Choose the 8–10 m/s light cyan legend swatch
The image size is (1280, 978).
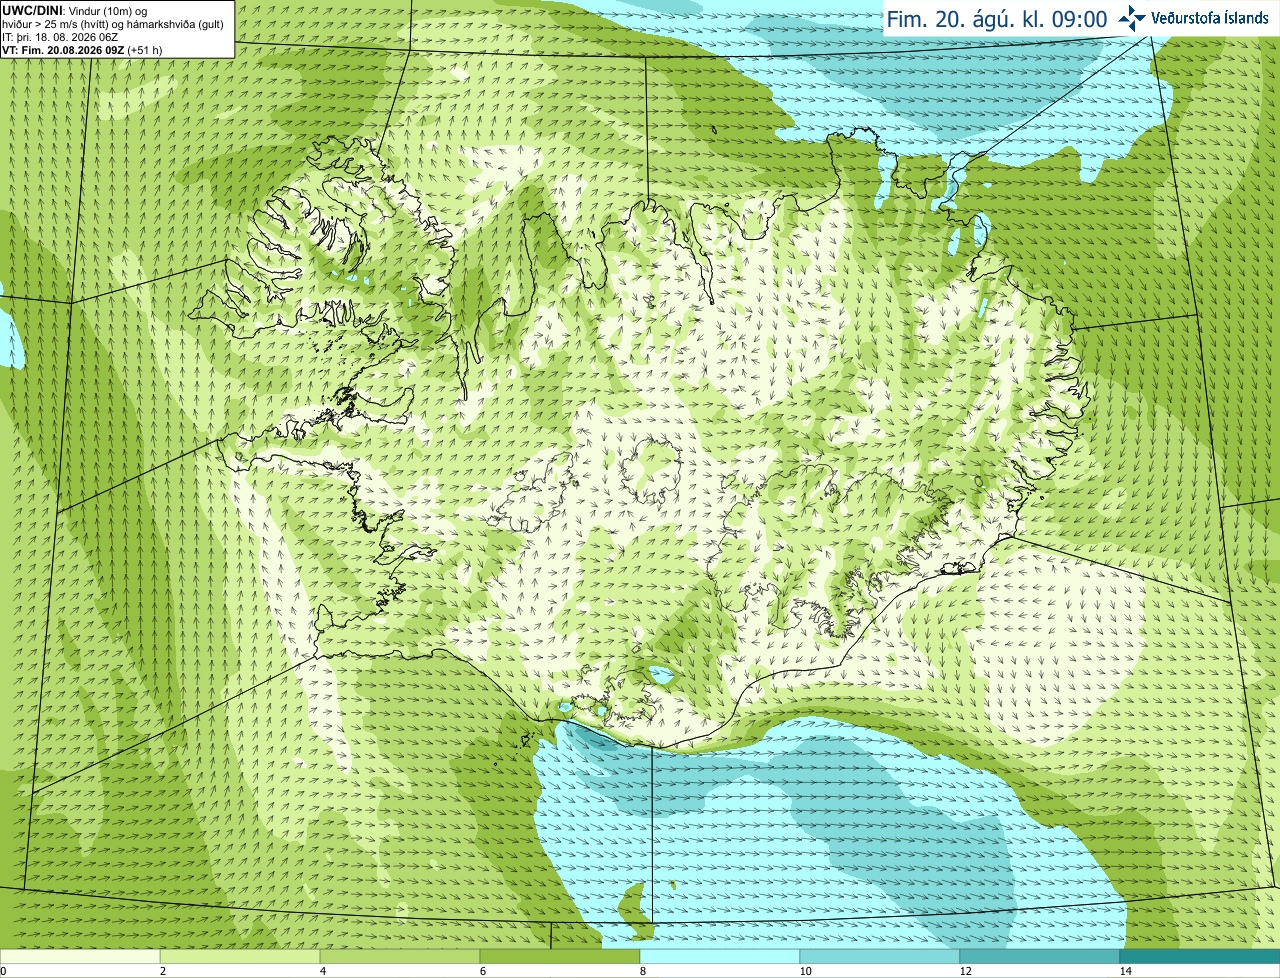coord(720,957)
